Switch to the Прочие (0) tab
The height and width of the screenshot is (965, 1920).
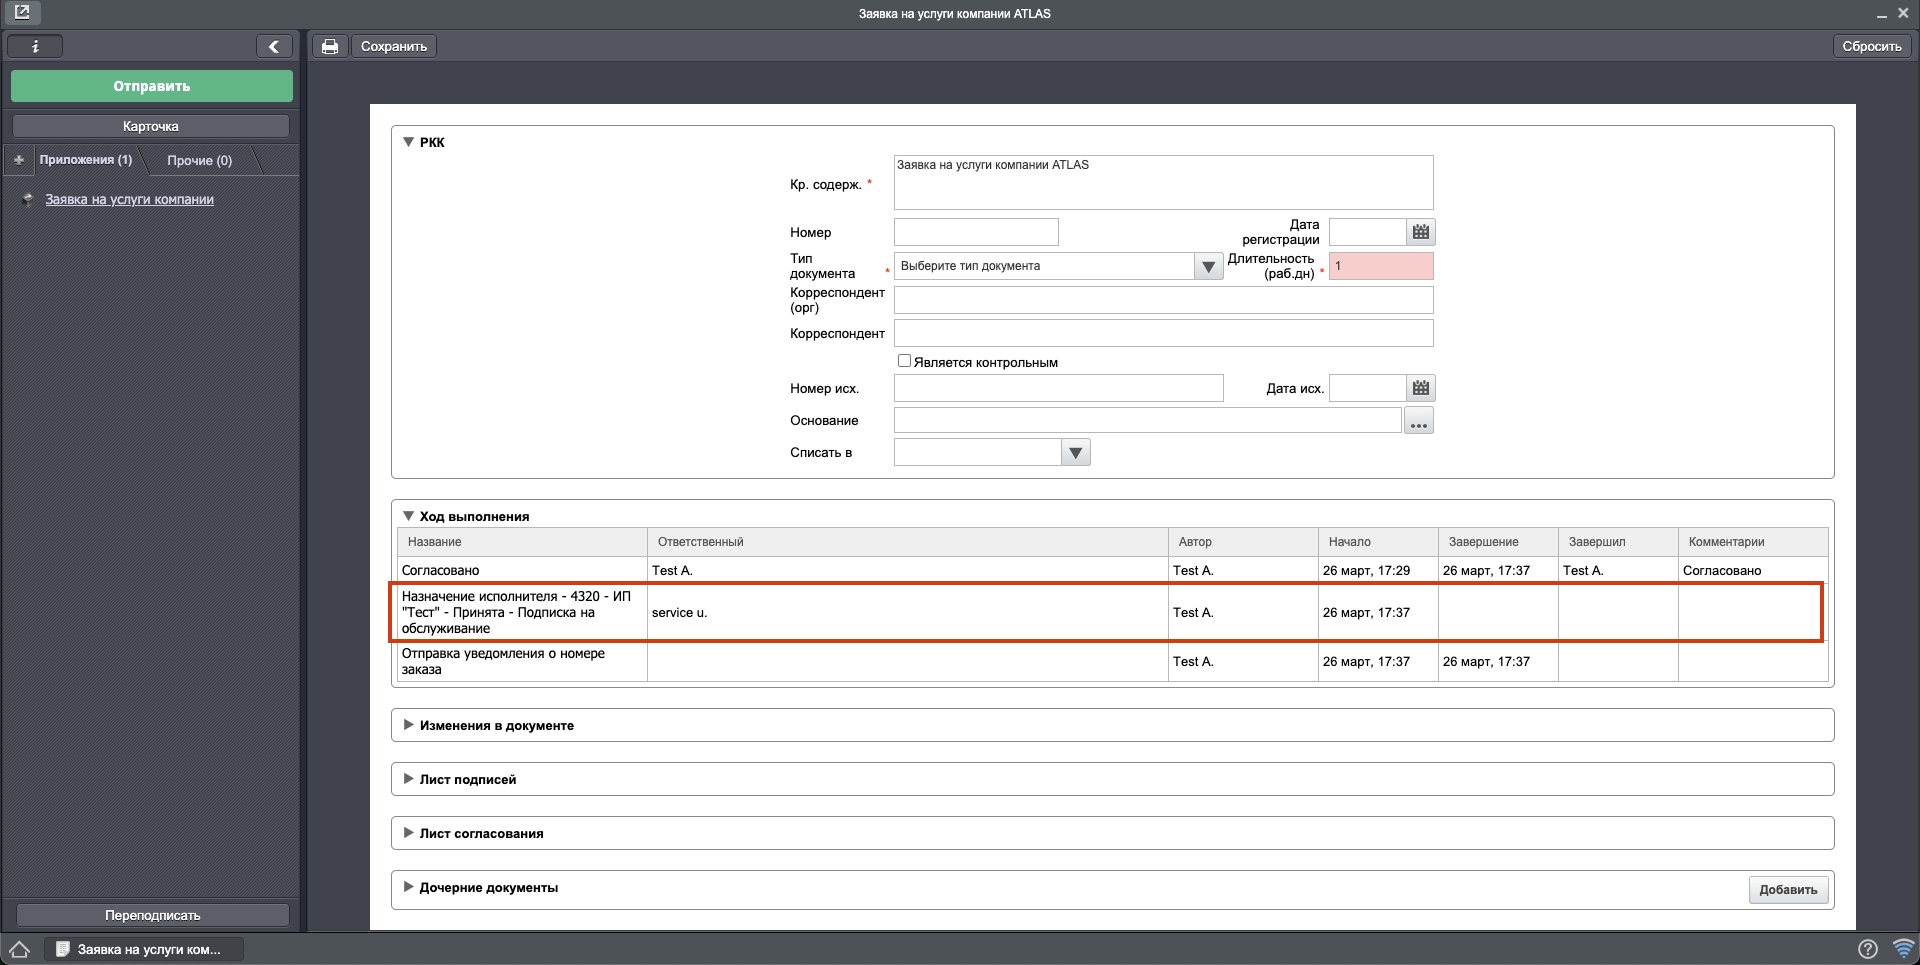(x=199, y=160)
